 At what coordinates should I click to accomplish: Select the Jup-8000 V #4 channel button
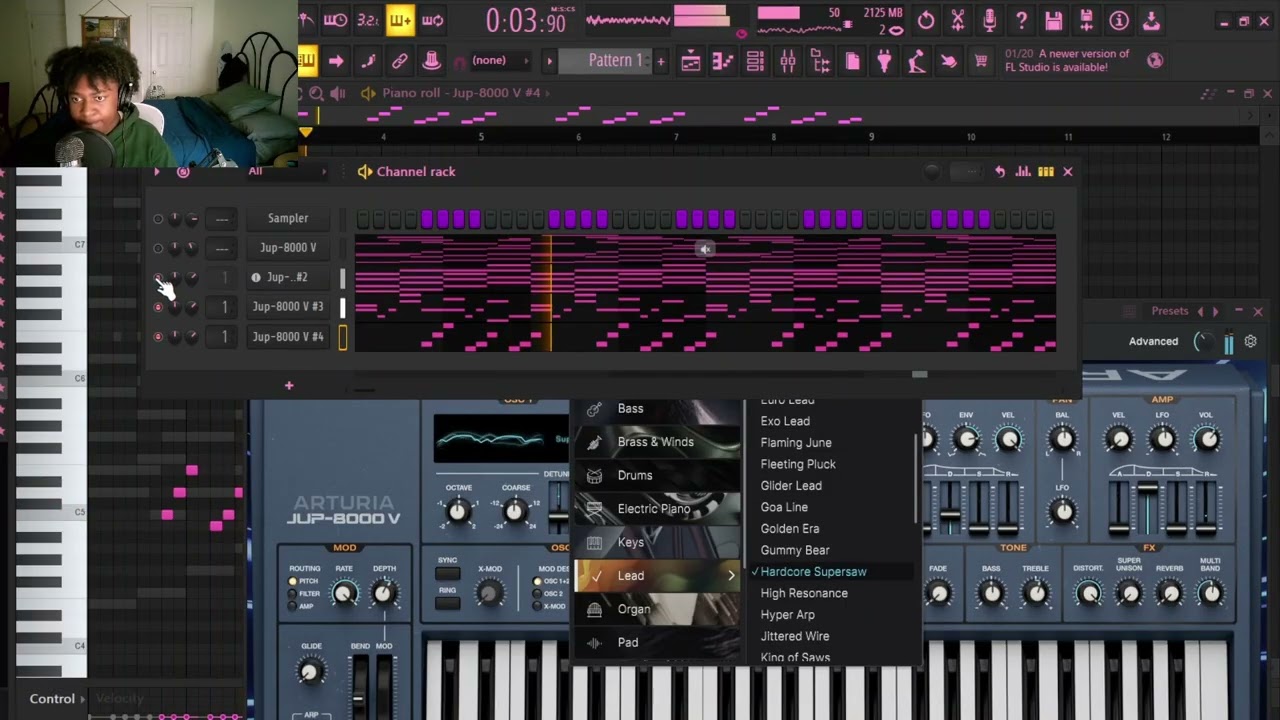point(288,337)
